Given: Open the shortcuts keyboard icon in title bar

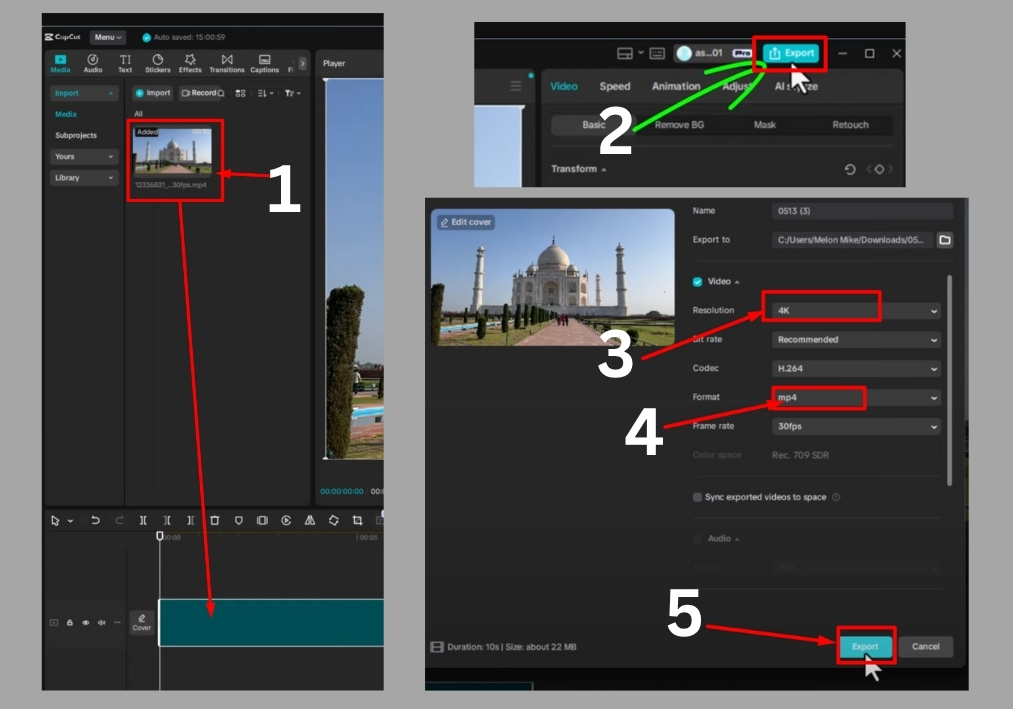Looking at the screenshot, I should point(657,54).
